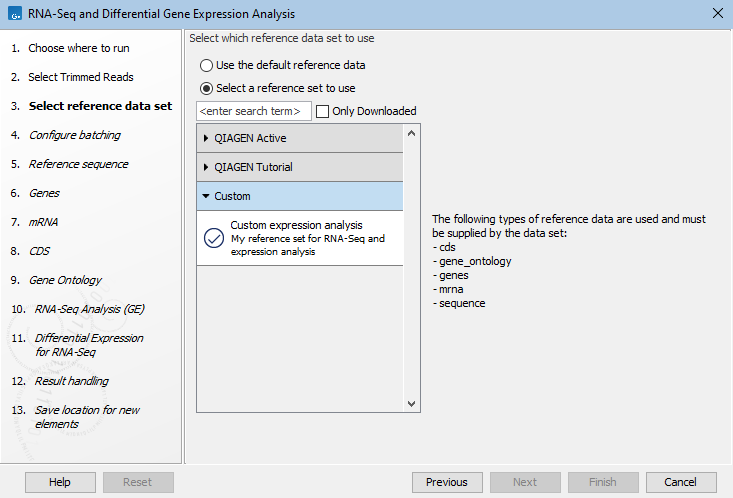733x498 pixels.
Task: Select 'Use the default reference data' option
Action: [206, 65]
